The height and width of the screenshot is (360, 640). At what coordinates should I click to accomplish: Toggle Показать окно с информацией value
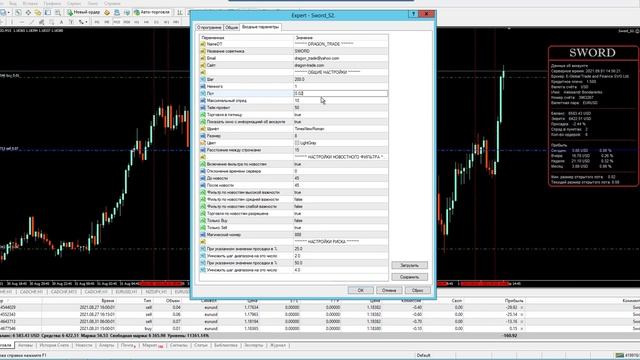pyautogui.click(x=341, y=122)
